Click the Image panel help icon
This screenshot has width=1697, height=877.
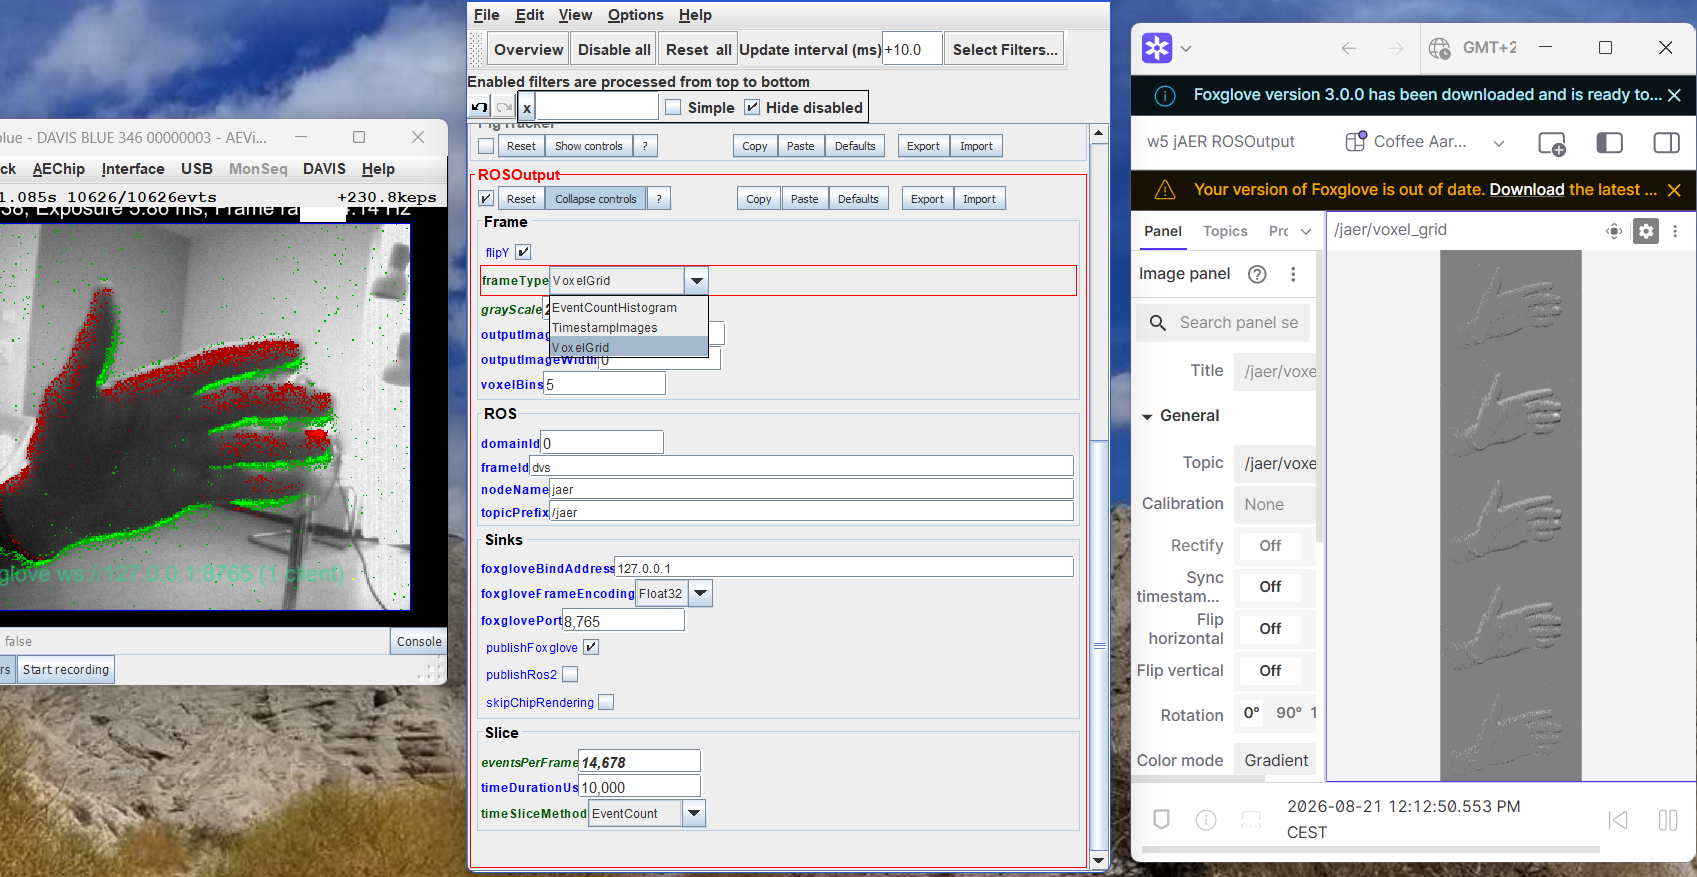click(x=1258, y=274)
